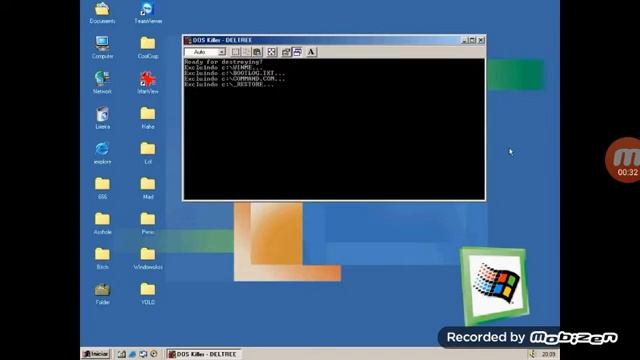Click the Mark tool in DOS toolbar
The image size is (640, 360).
[236, 52]
